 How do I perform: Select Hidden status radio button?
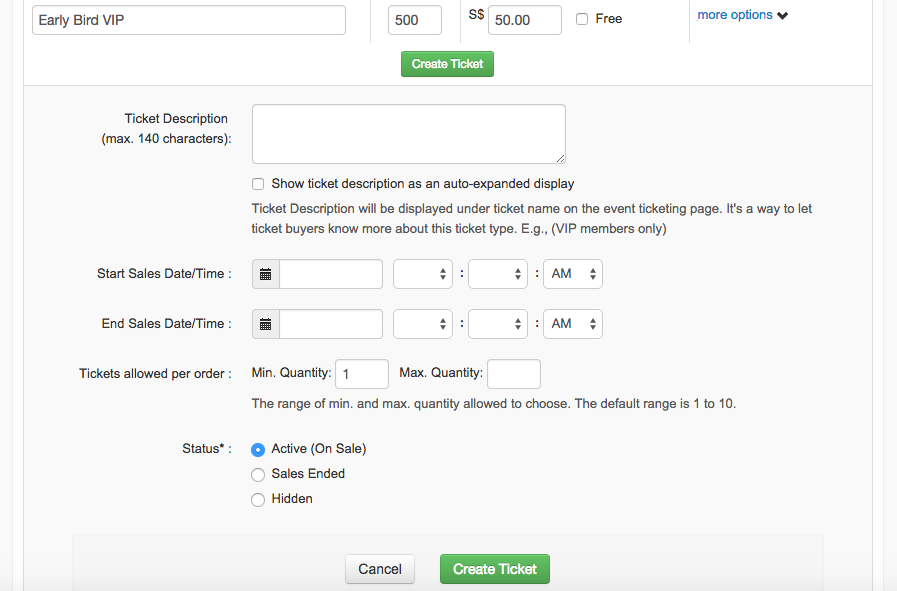point(258,499)
